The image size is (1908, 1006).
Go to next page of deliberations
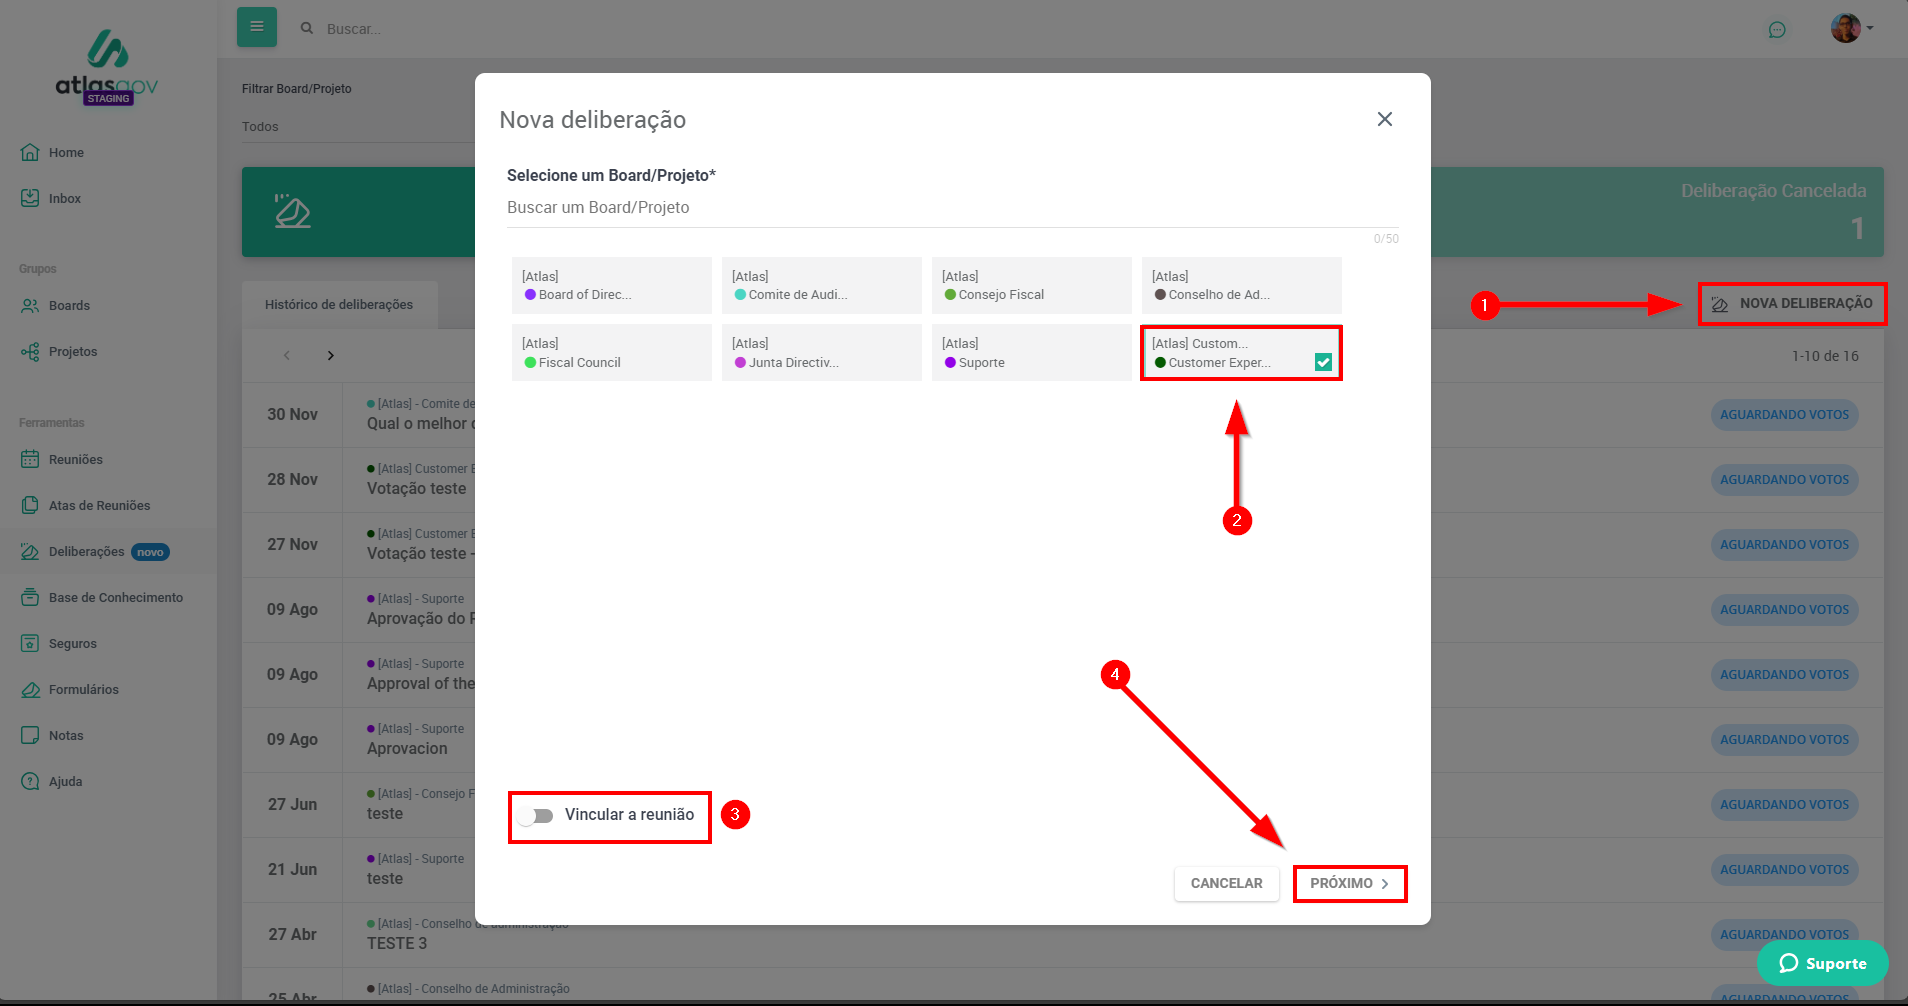(x=331, y=355)
